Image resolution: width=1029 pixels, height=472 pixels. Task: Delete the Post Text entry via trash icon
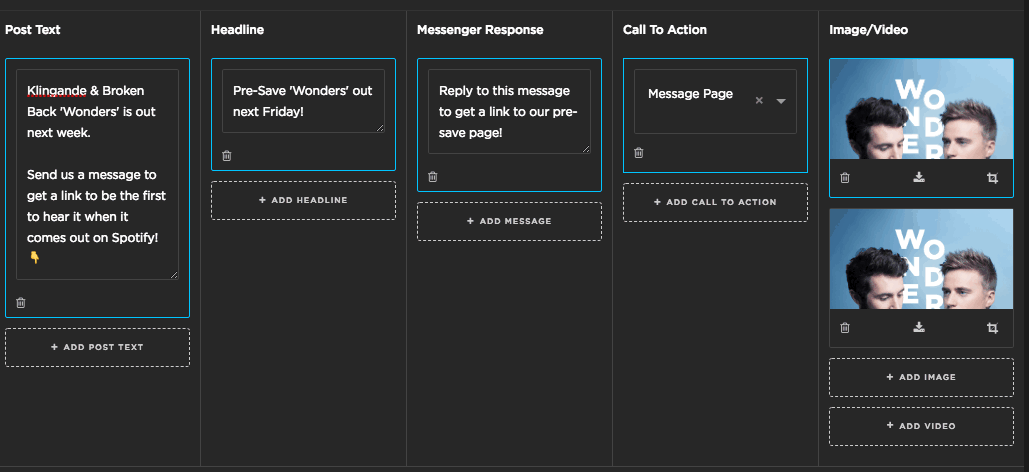click(21, 303)
